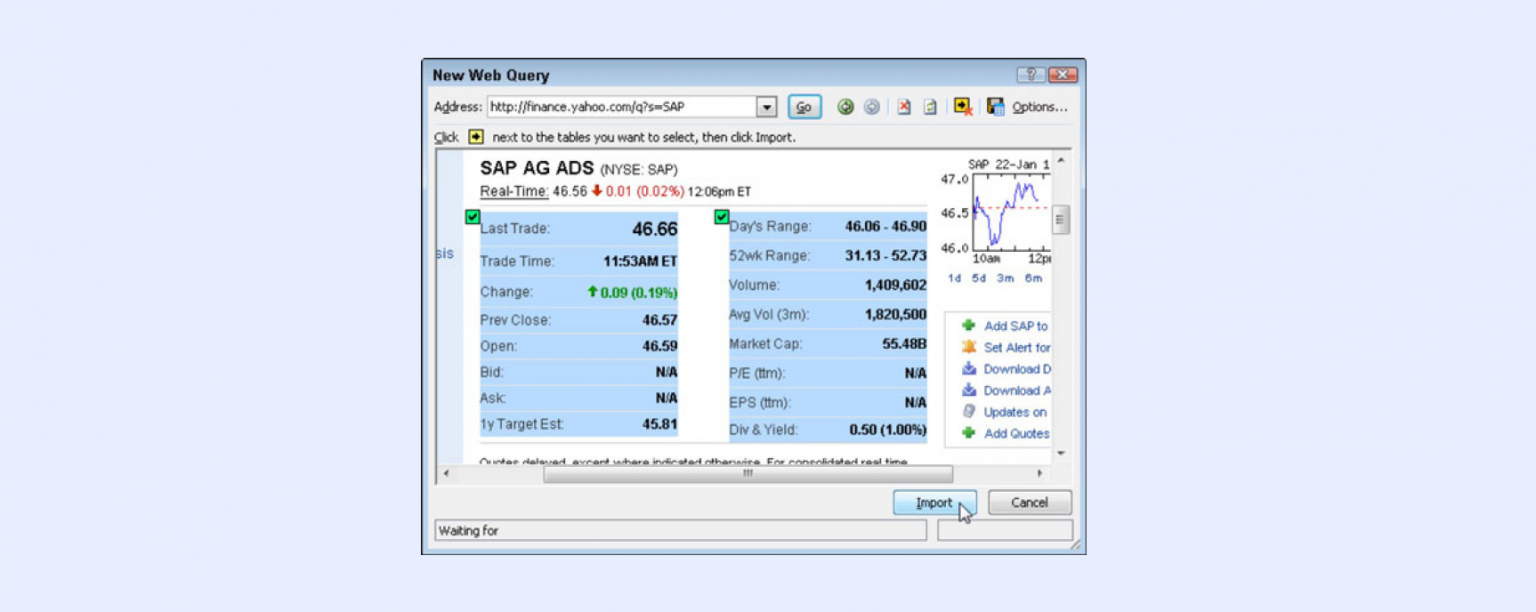Click the Refresh page icon
The width and height of the screenshot is (1536, 612).
(x=931, y=106)
